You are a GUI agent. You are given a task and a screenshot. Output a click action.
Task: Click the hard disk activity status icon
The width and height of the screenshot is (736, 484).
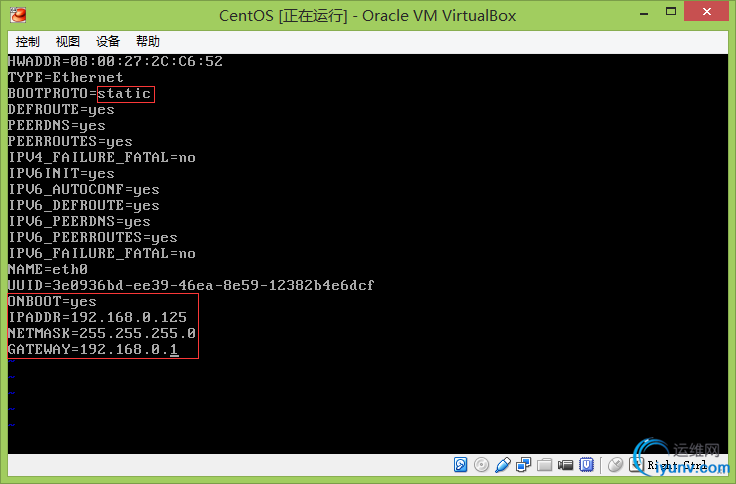click(x=461, y=465)
